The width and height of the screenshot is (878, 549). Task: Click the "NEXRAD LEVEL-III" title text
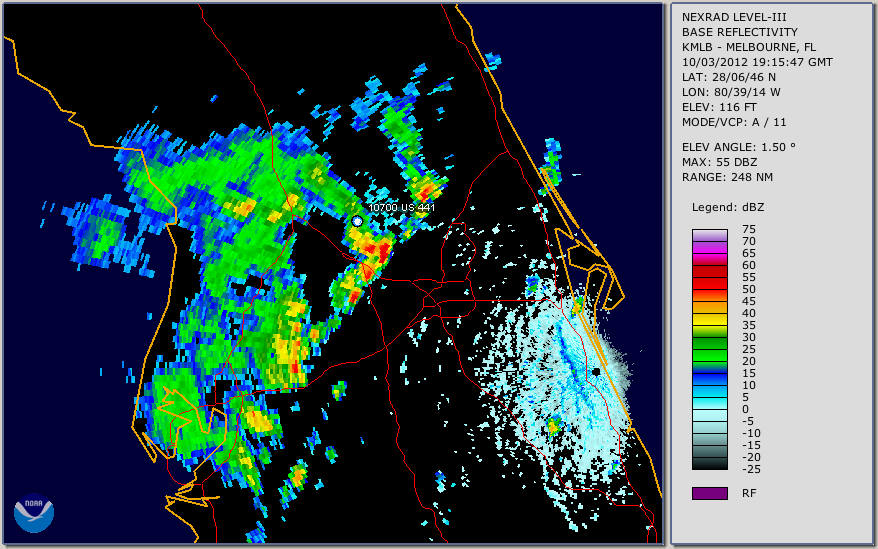[734, 17]
